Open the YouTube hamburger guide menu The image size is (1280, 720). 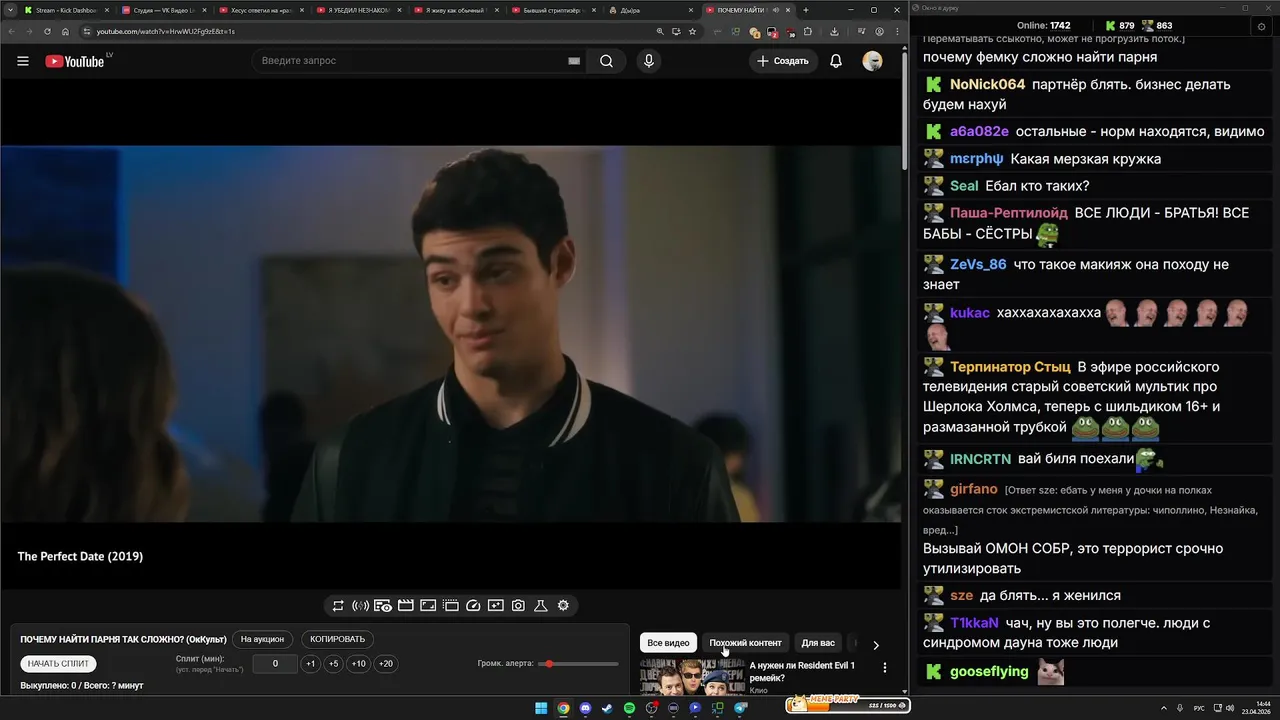pos(22,61)
